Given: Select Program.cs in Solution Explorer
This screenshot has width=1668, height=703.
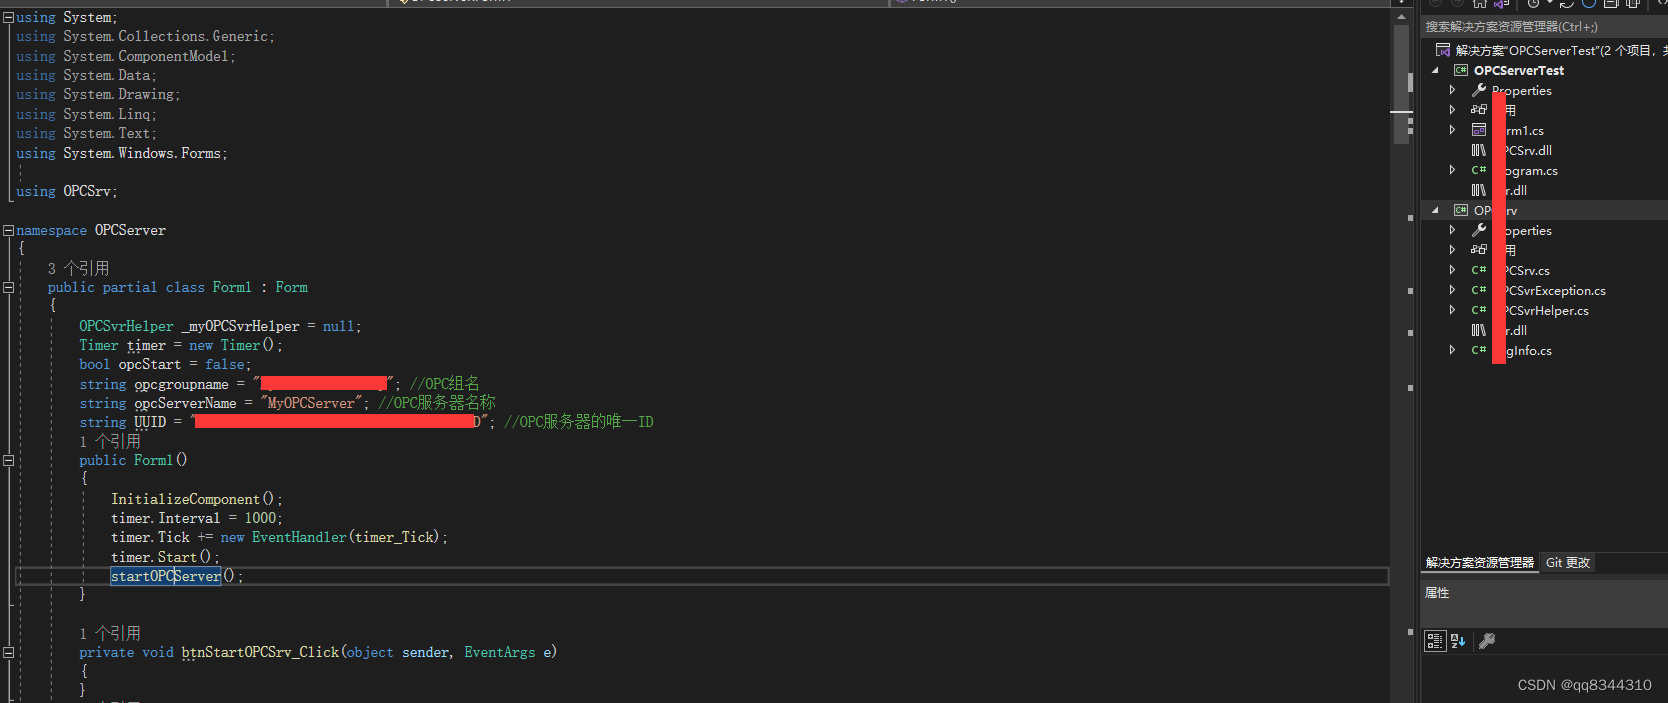Looking at the screenshot, I should (x=1524, y=170).
